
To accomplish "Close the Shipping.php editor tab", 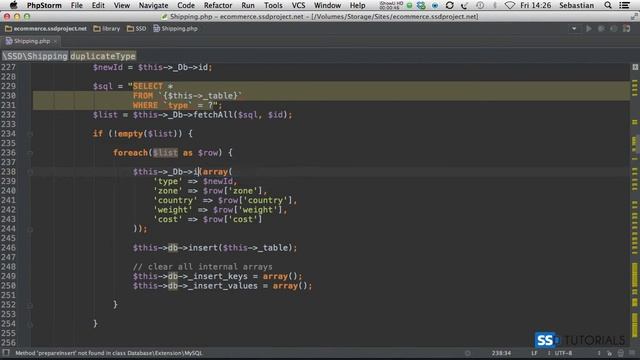I will click(x=55, y=41).
